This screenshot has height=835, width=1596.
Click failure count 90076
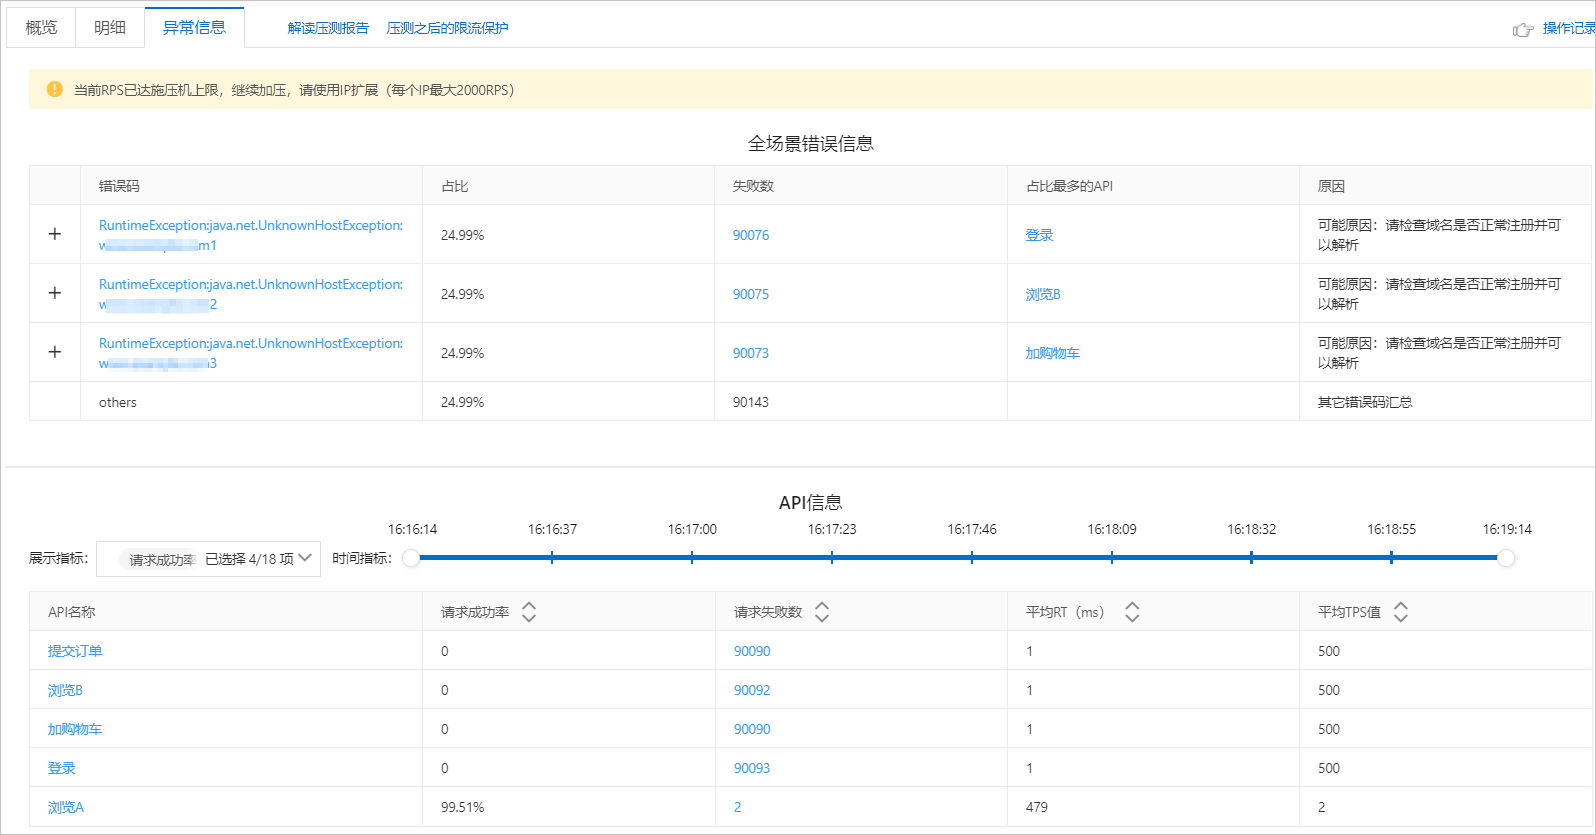[x=751, y=235]
